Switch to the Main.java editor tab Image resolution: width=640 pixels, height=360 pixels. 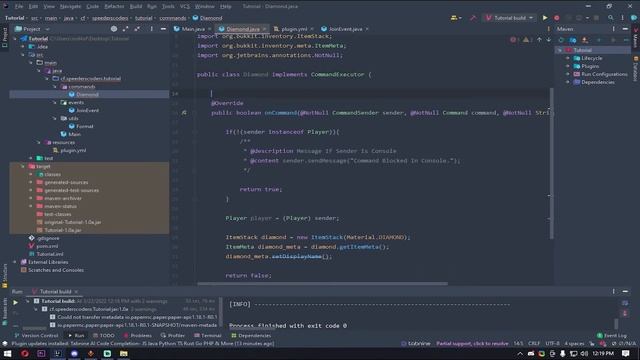click(192, 29)
